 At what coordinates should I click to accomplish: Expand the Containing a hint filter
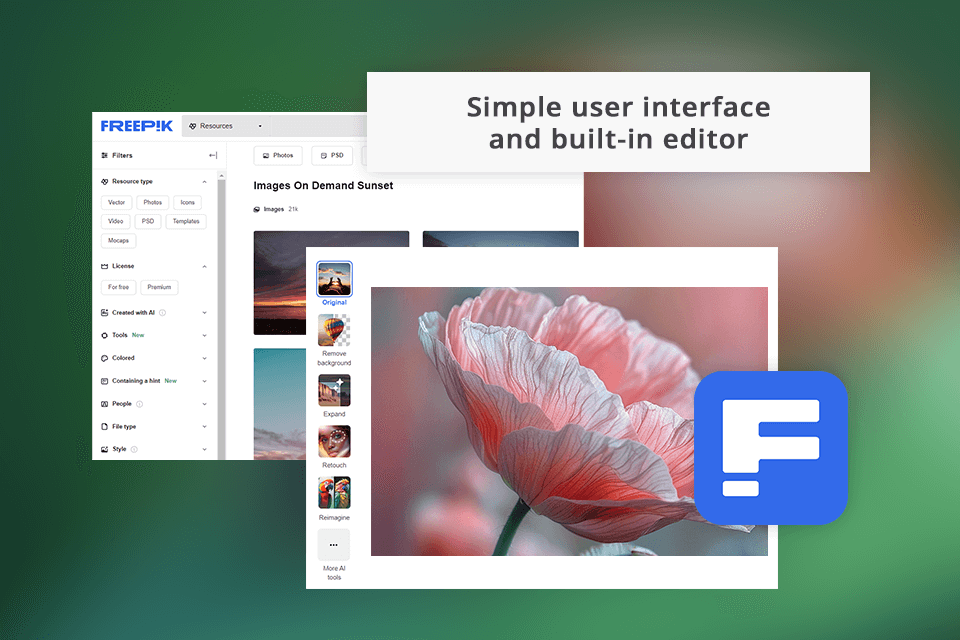pyautogui.click(x=204, y=381)
